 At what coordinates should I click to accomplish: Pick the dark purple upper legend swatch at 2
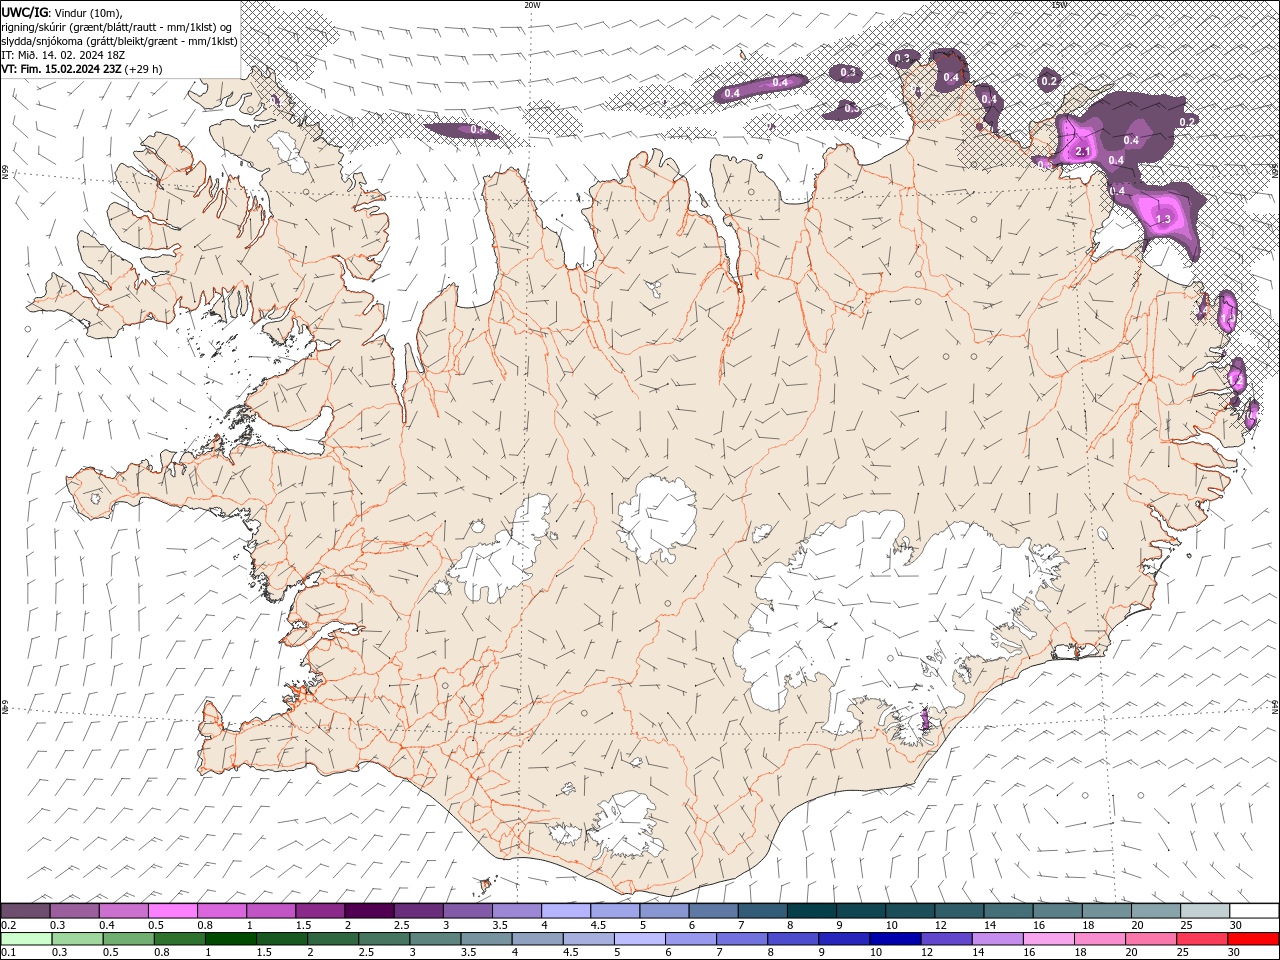pyautogui.click(x=369, y=911)
